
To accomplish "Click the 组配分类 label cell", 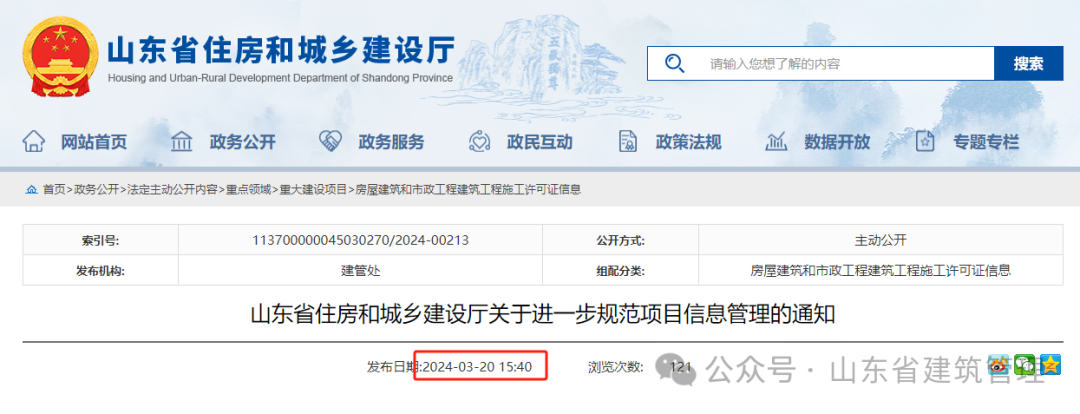I will [x=621, y=271].
